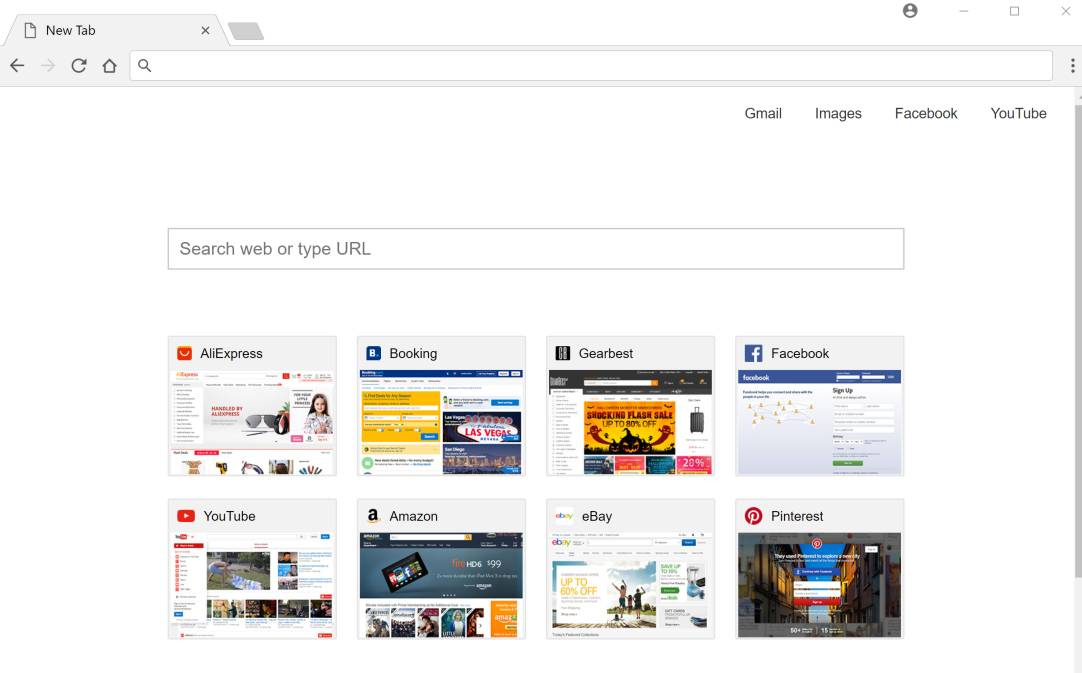Open the Facebook link in top bar
Image resolution: width=1082 pixels, height=673 pixels.
(x=925, y=113)
